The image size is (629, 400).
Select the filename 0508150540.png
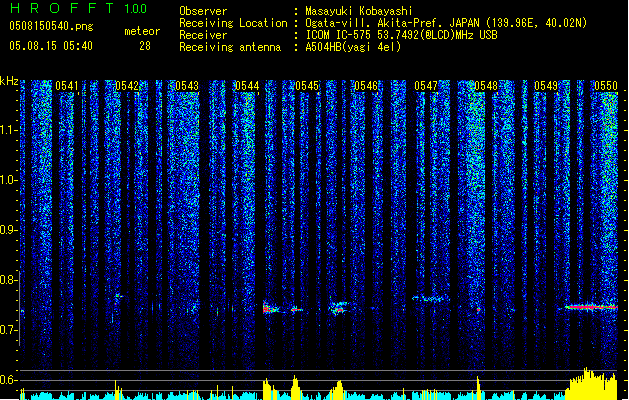pos(51,26)
